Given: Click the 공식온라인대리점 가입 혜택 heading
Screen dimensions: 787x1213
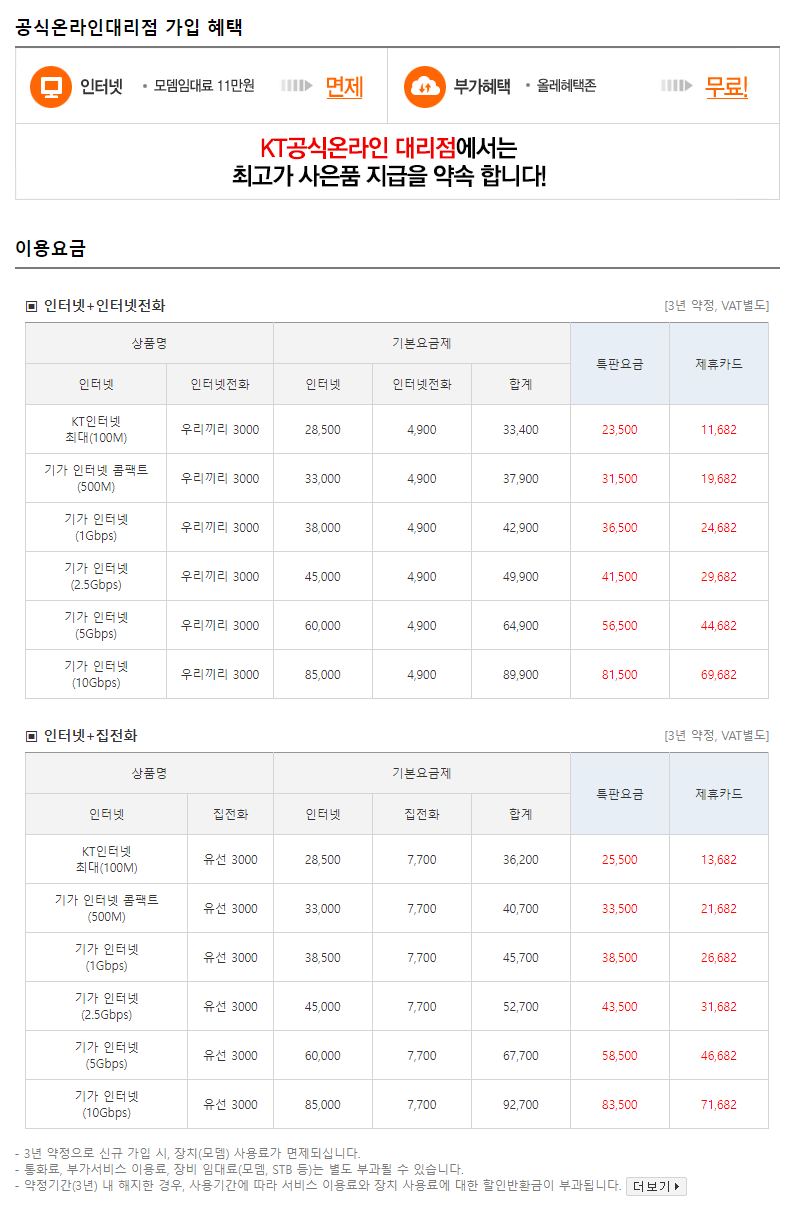Looking at the screenshot, I should tap(129, 27).
